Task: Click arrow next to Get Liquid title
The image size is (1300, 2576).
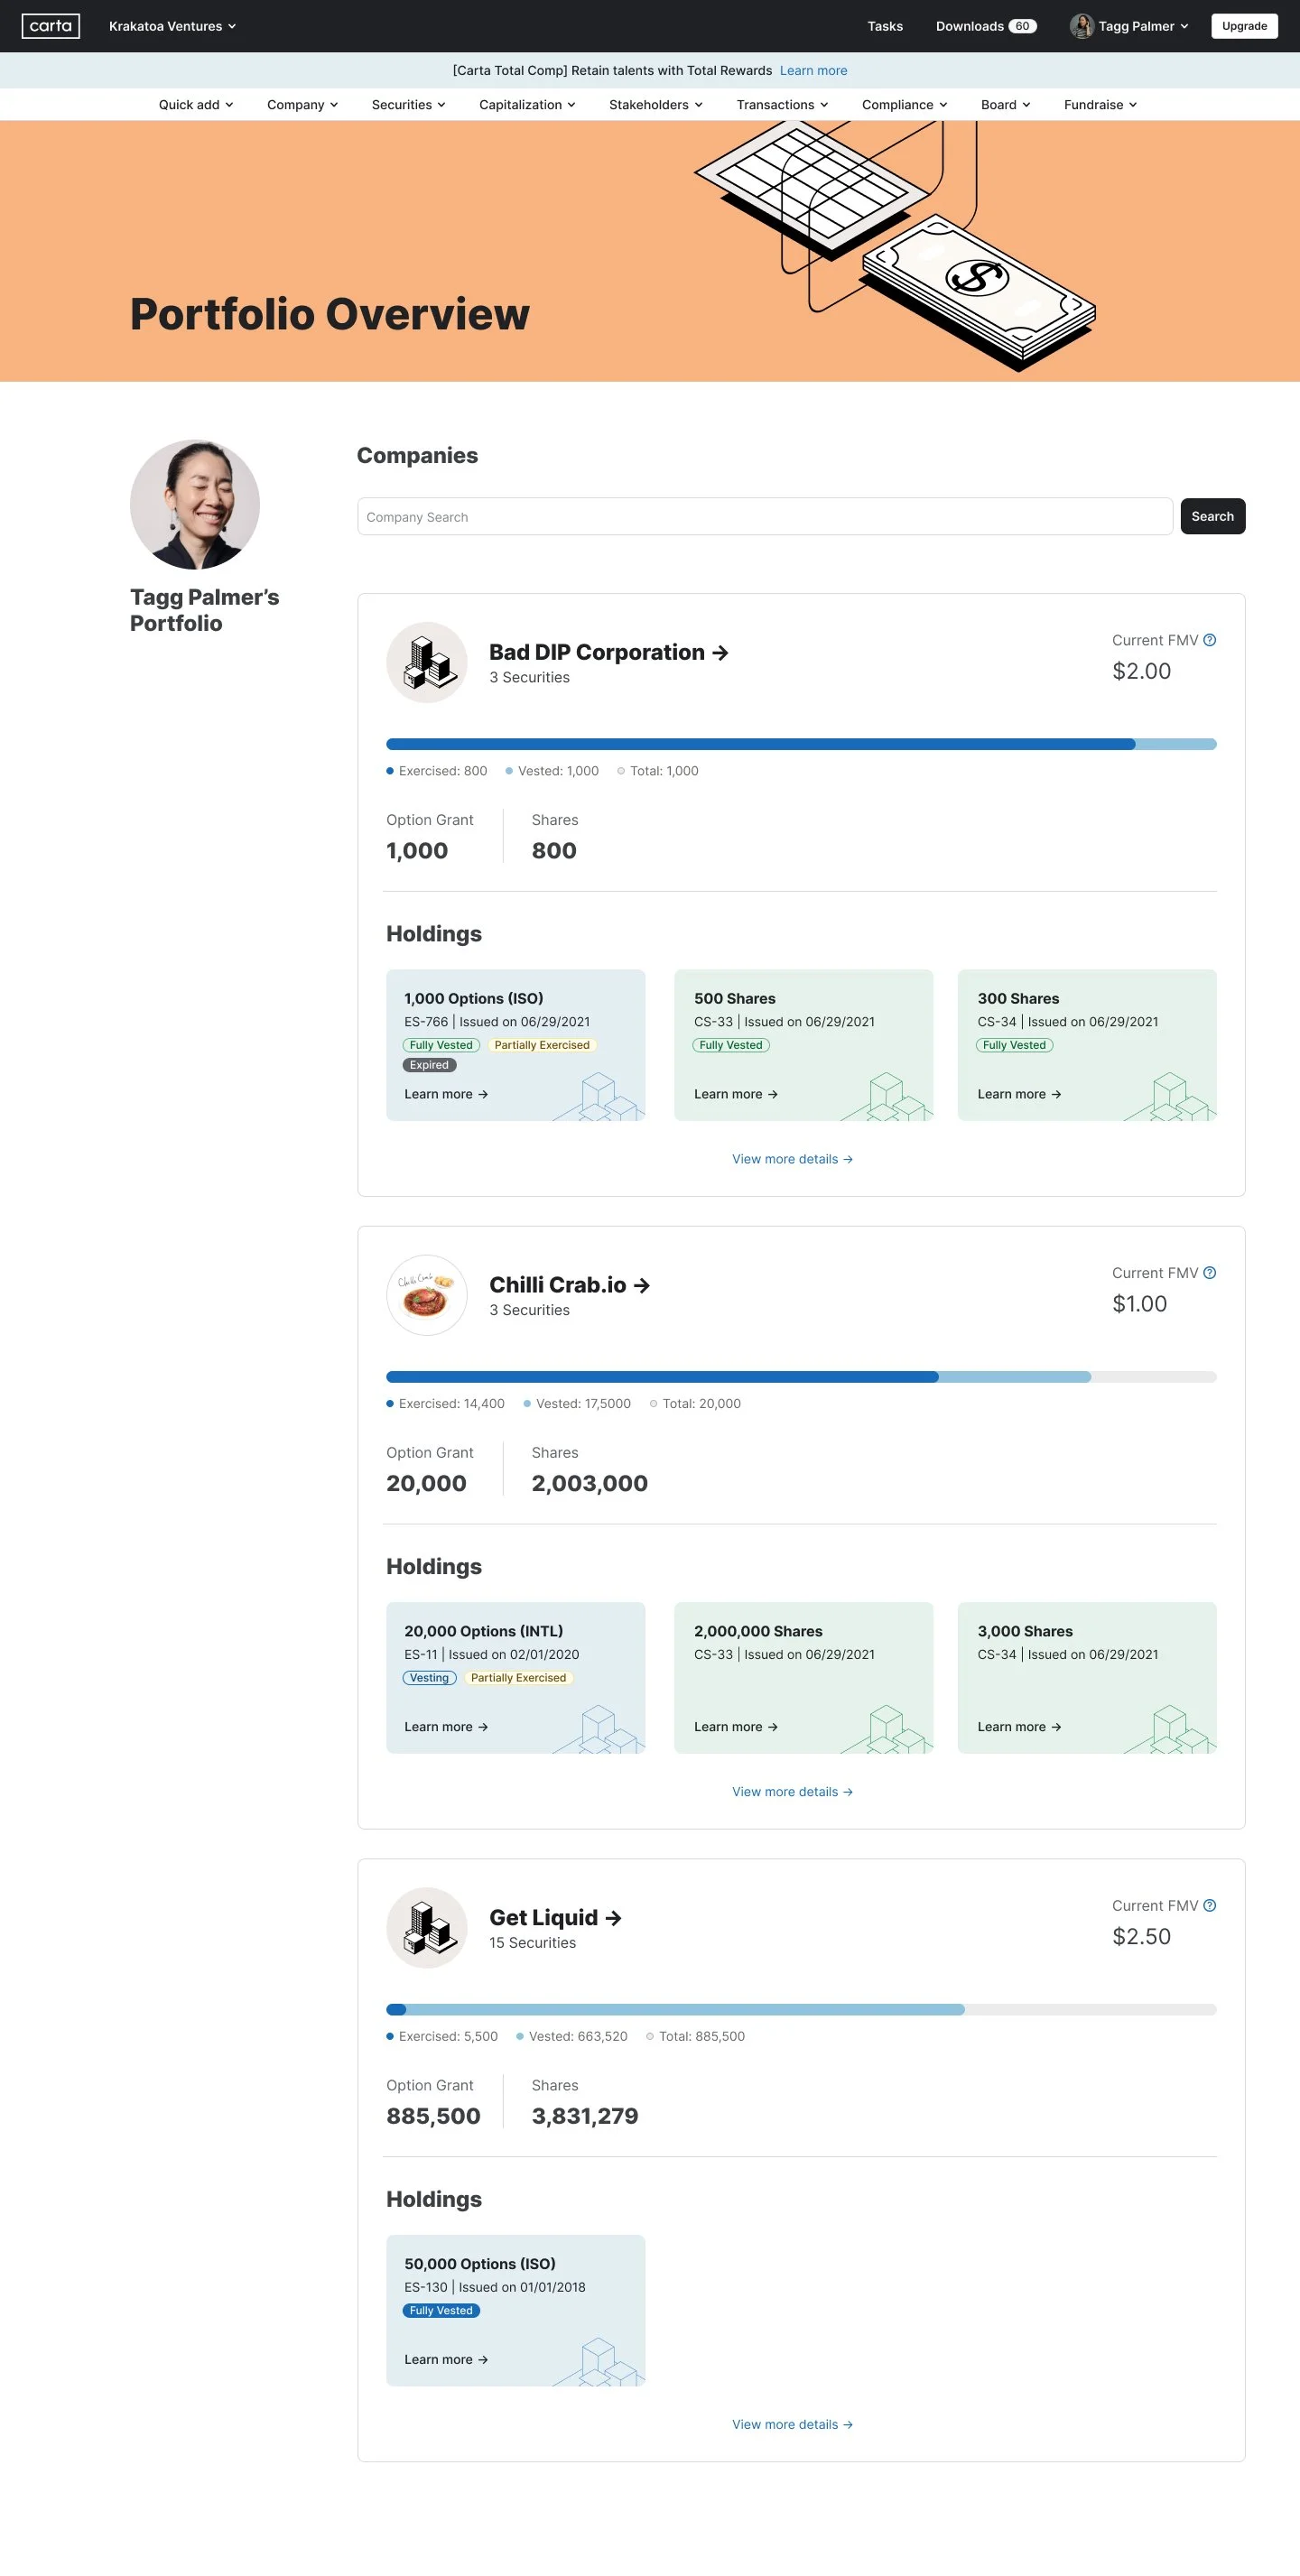Action: (x=614, y=1918)
